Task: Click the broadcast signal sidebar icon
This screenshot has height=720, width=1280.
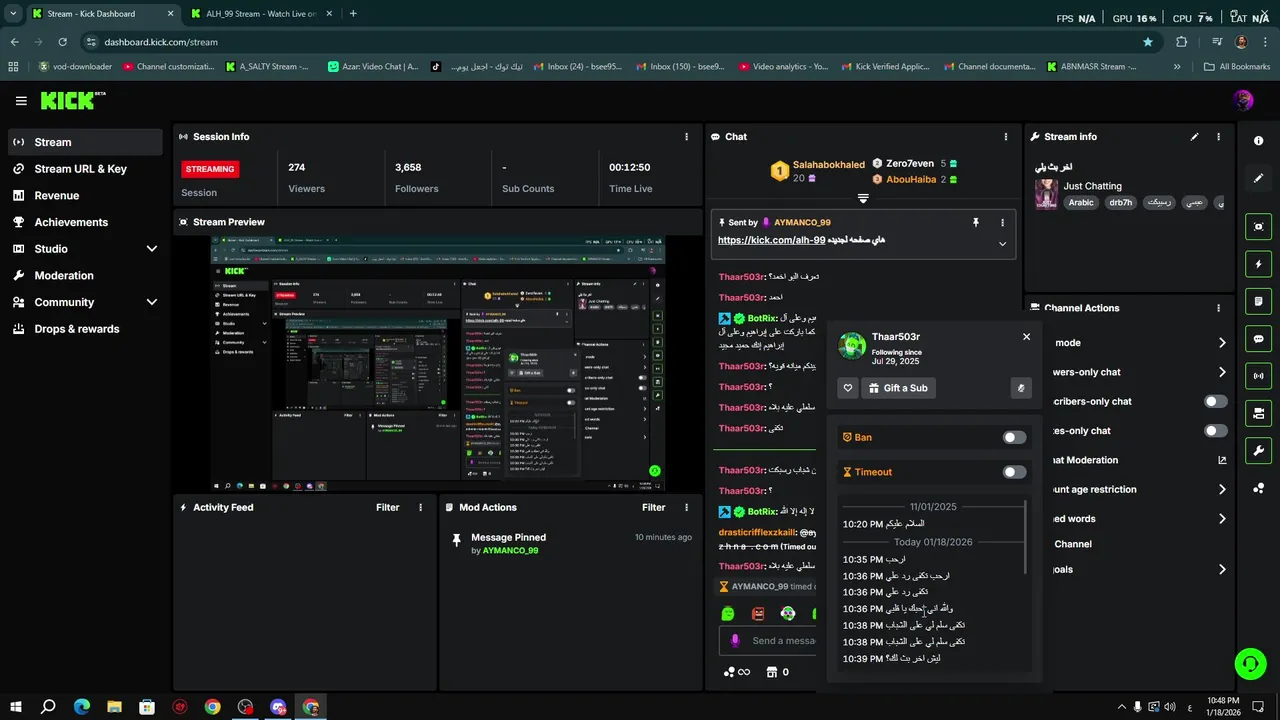Action: 1259,376
